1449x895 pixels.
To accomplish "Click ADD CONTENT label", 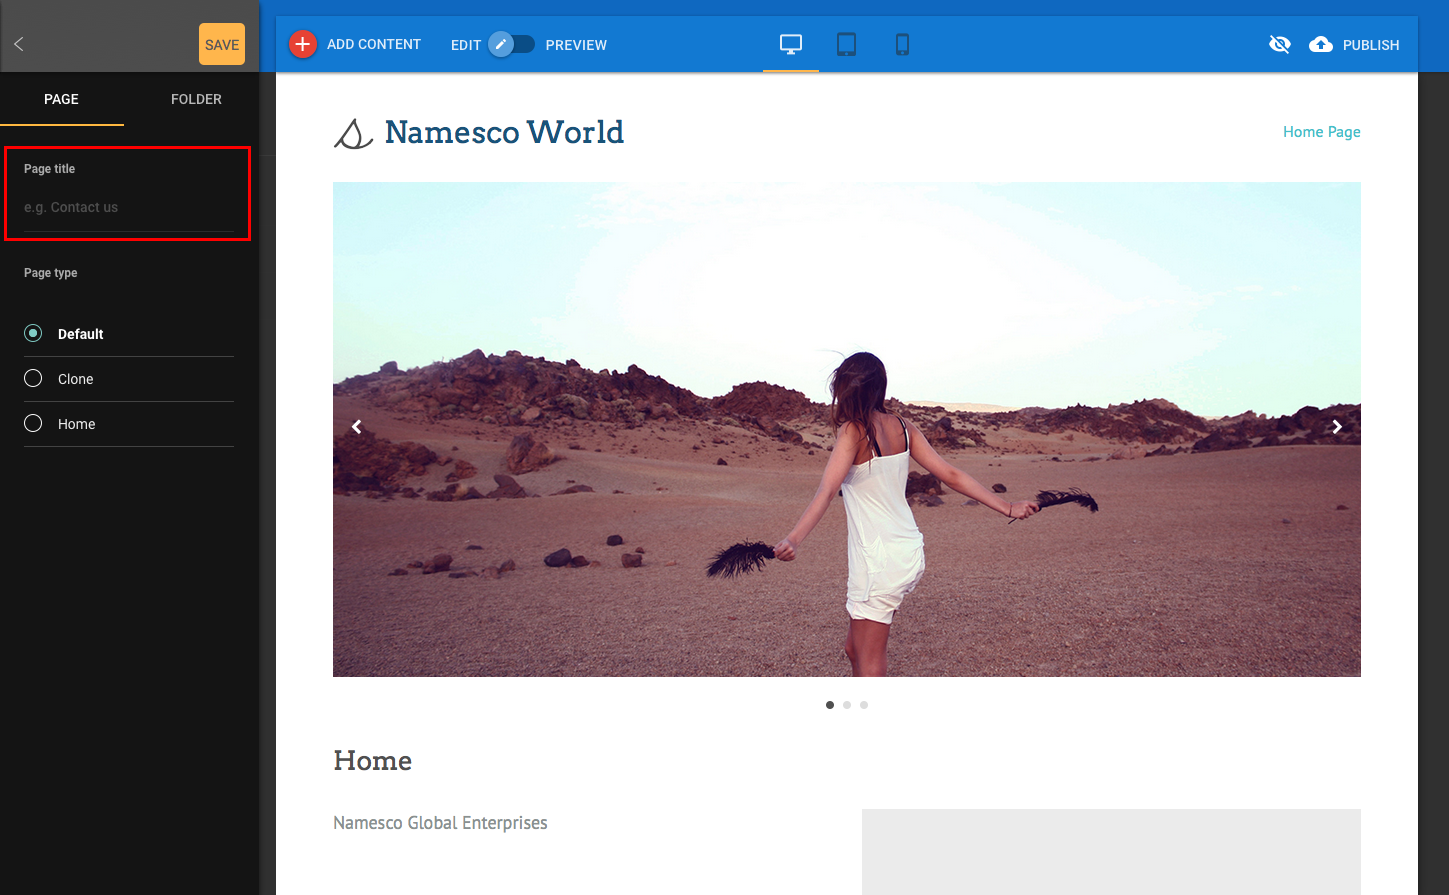I will (x=374, y=44).
